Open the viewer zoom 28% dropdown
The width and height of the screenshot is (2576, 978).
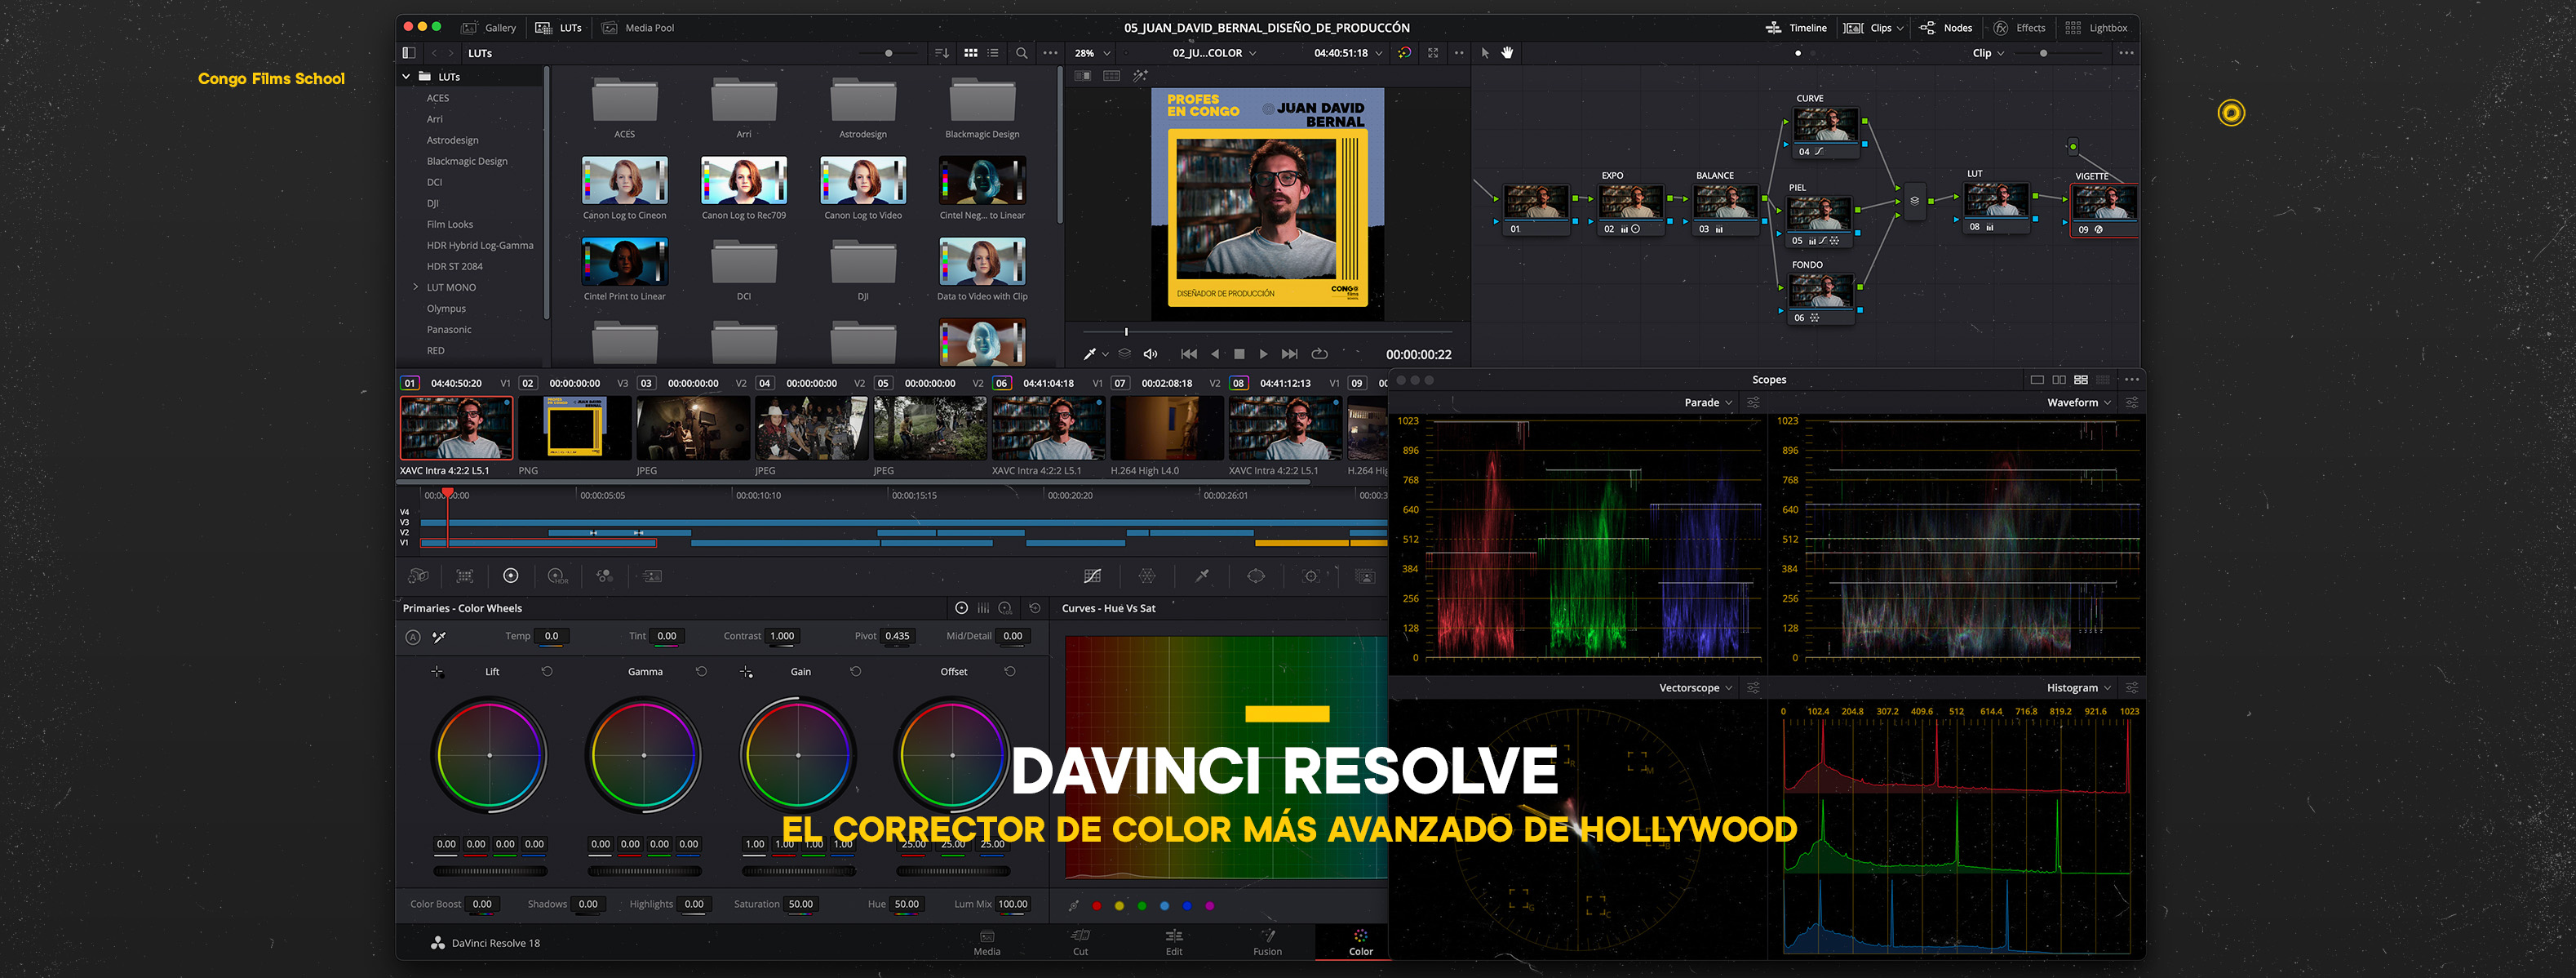tap(1092, 53)
